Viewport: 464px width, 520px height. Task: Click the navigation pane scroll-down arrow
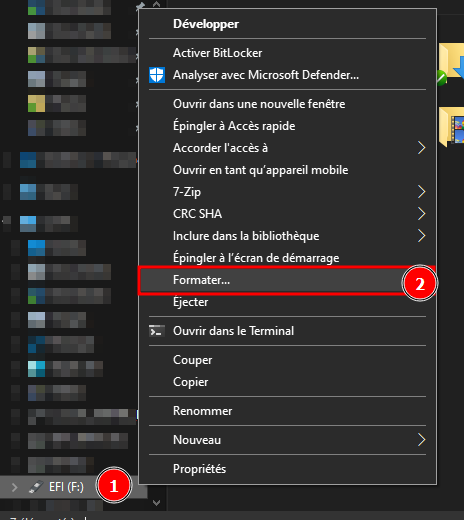click(x=156, y=502)
